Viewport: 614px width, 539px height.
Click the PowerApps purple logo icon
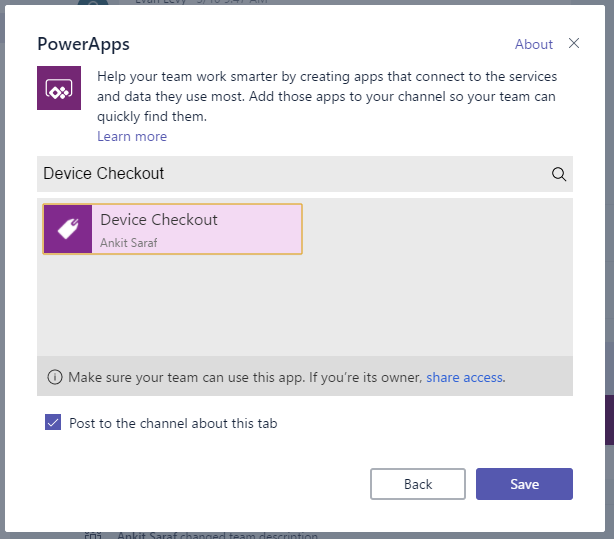[59, 88]
